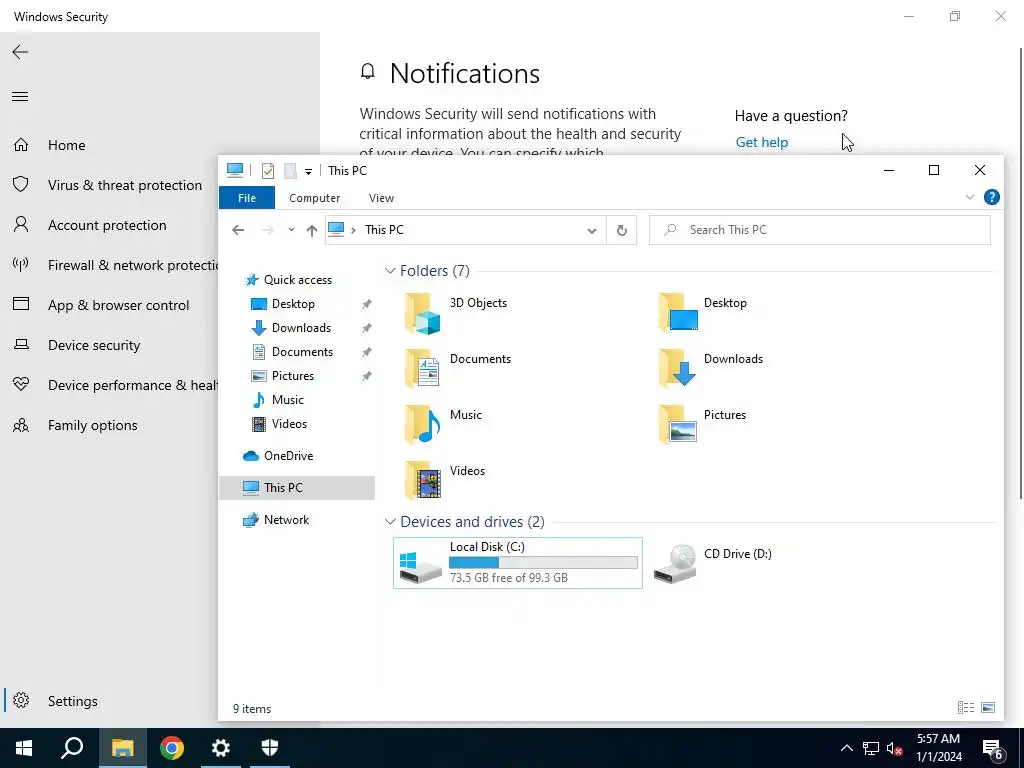1024x768 pixels.
Task: Select Network in navigation pane
Action: click(286, 520)
